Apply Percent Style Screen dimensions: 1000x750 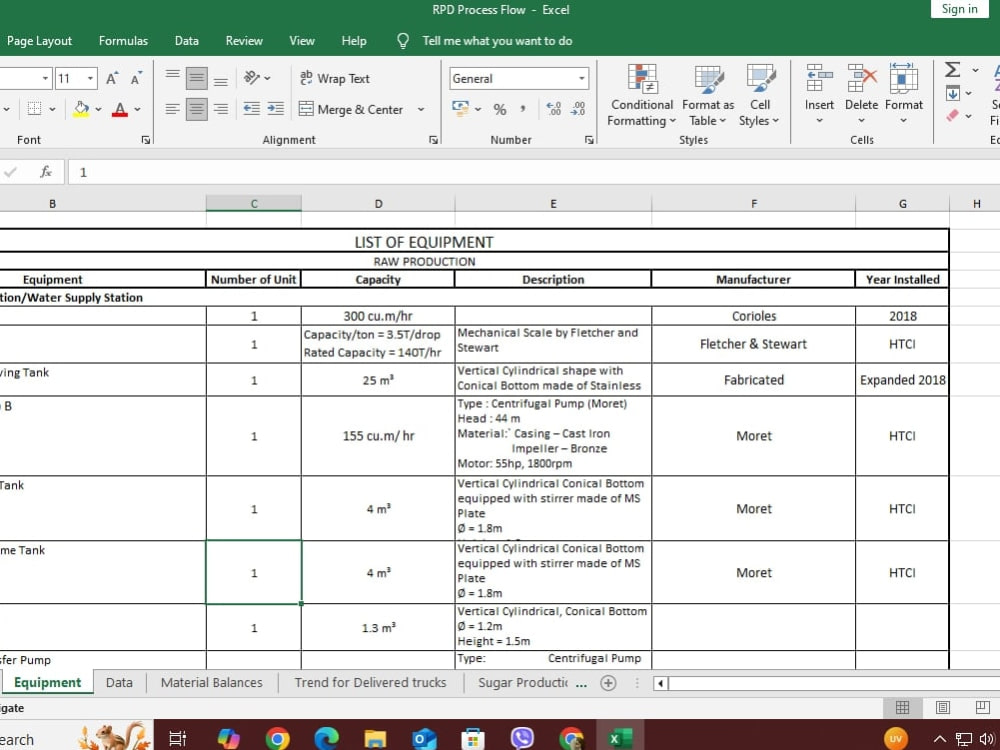(500, 109)
